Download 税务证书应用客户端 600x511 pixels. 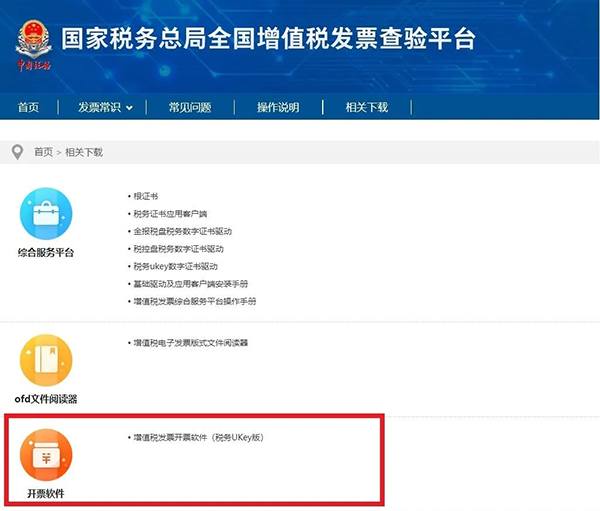point(170,214)
